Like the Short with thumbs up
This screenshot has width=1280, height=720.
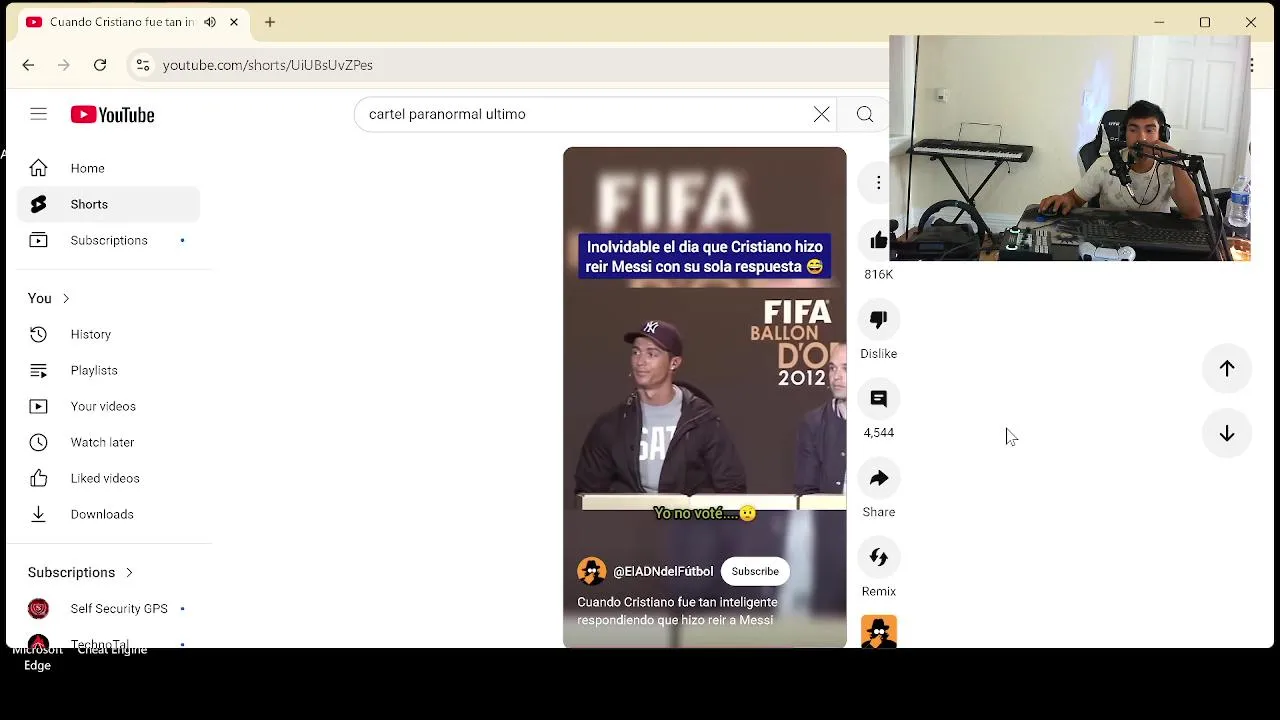point(878,240)
